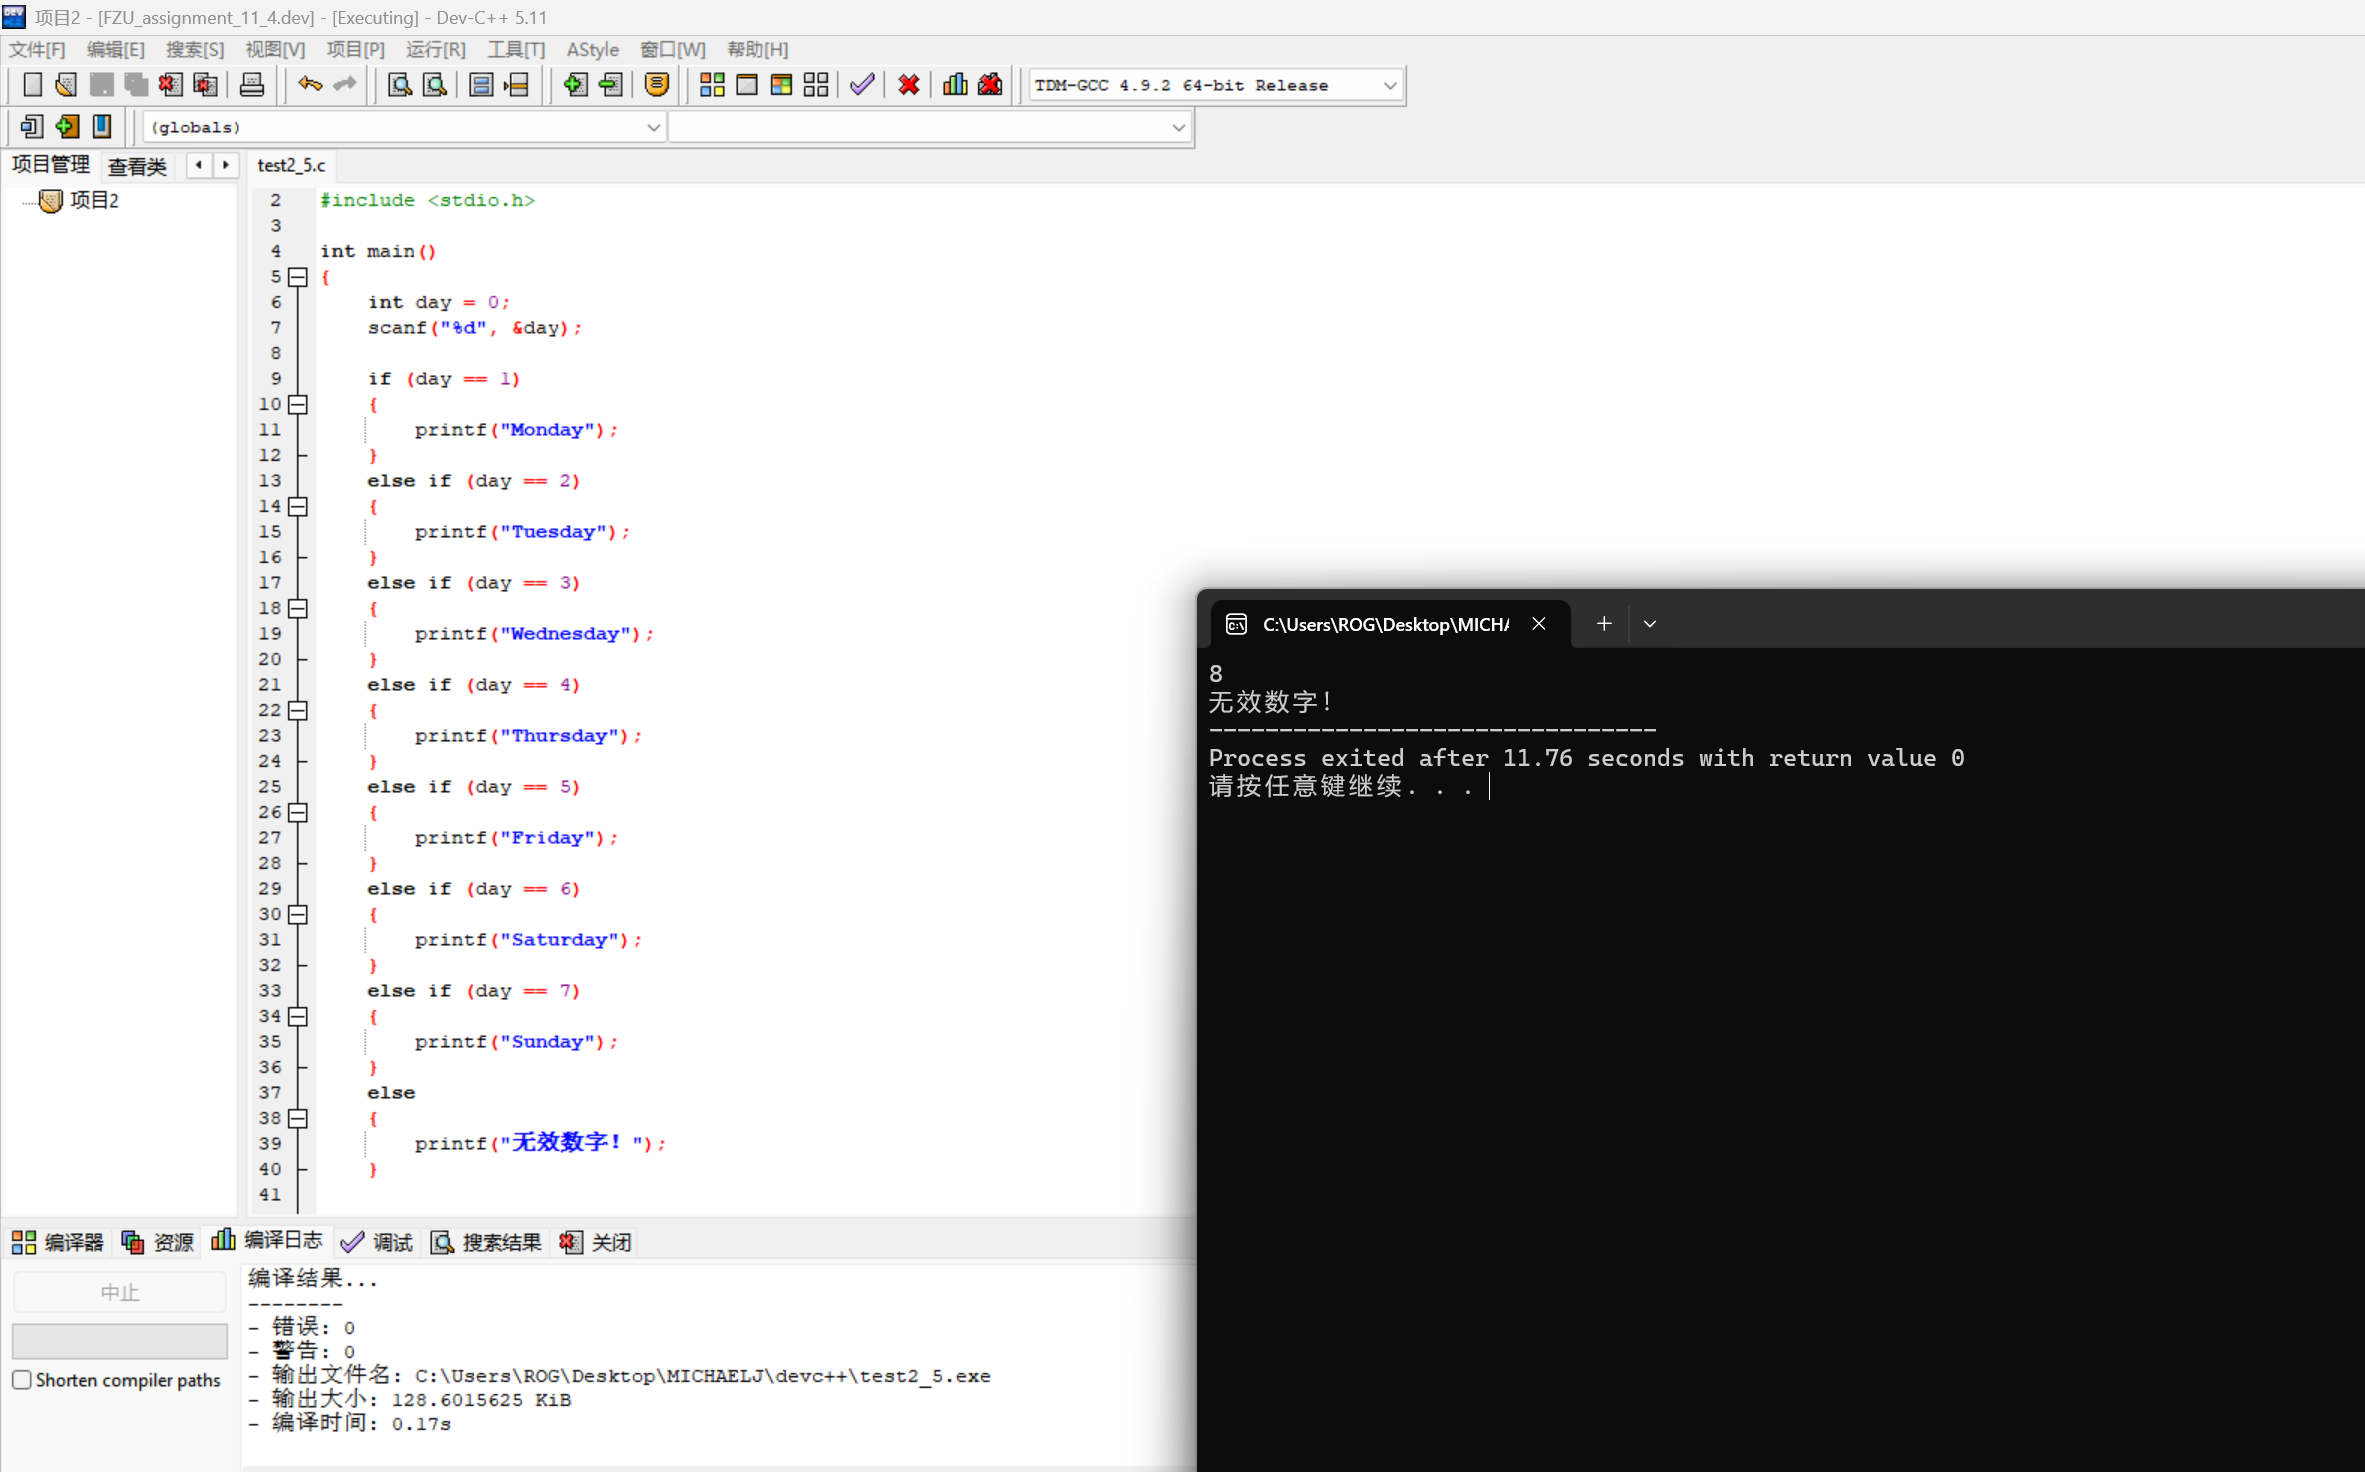Open the TDM-GCC compiler selection dropdown
Viewport: 2365px width, 1472px height.
pyautogui.click(x=1390, y=86)
